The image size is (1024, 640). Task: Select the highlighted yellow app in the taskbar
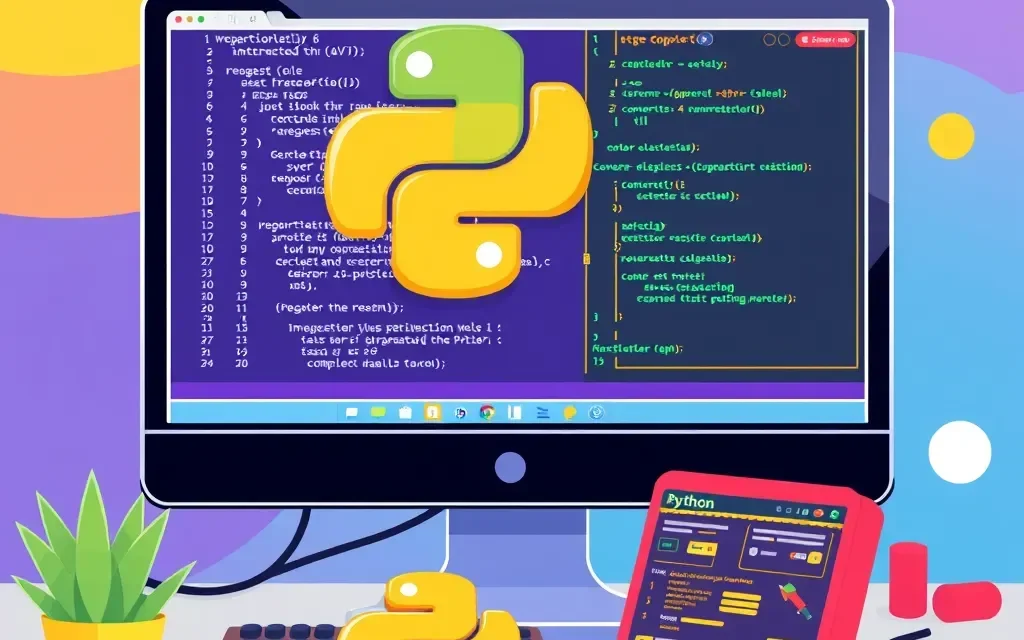pos(432,412)
